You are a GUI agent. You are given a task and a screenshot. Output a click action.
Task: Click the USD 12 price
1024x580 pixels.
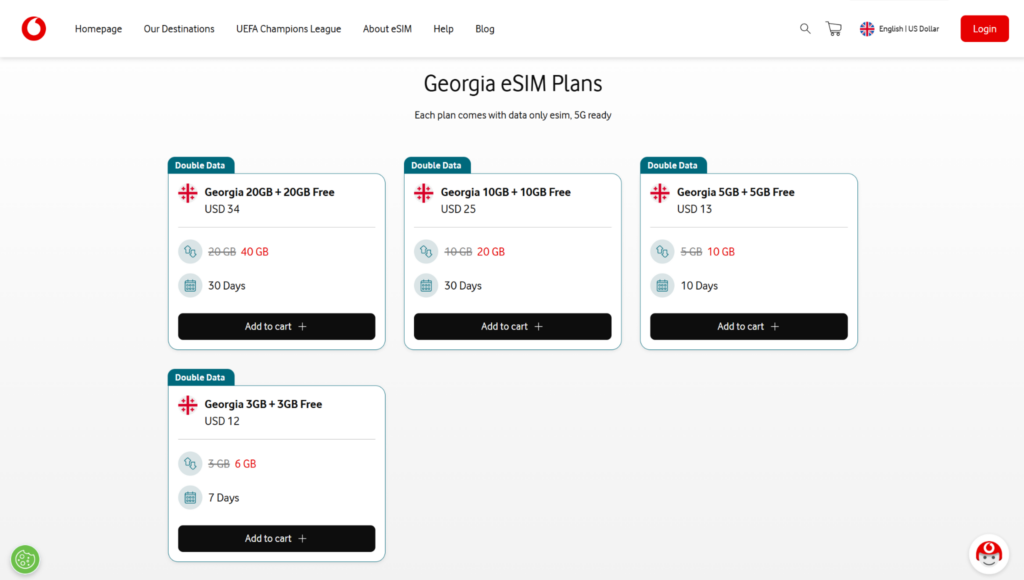pos(222,421)
